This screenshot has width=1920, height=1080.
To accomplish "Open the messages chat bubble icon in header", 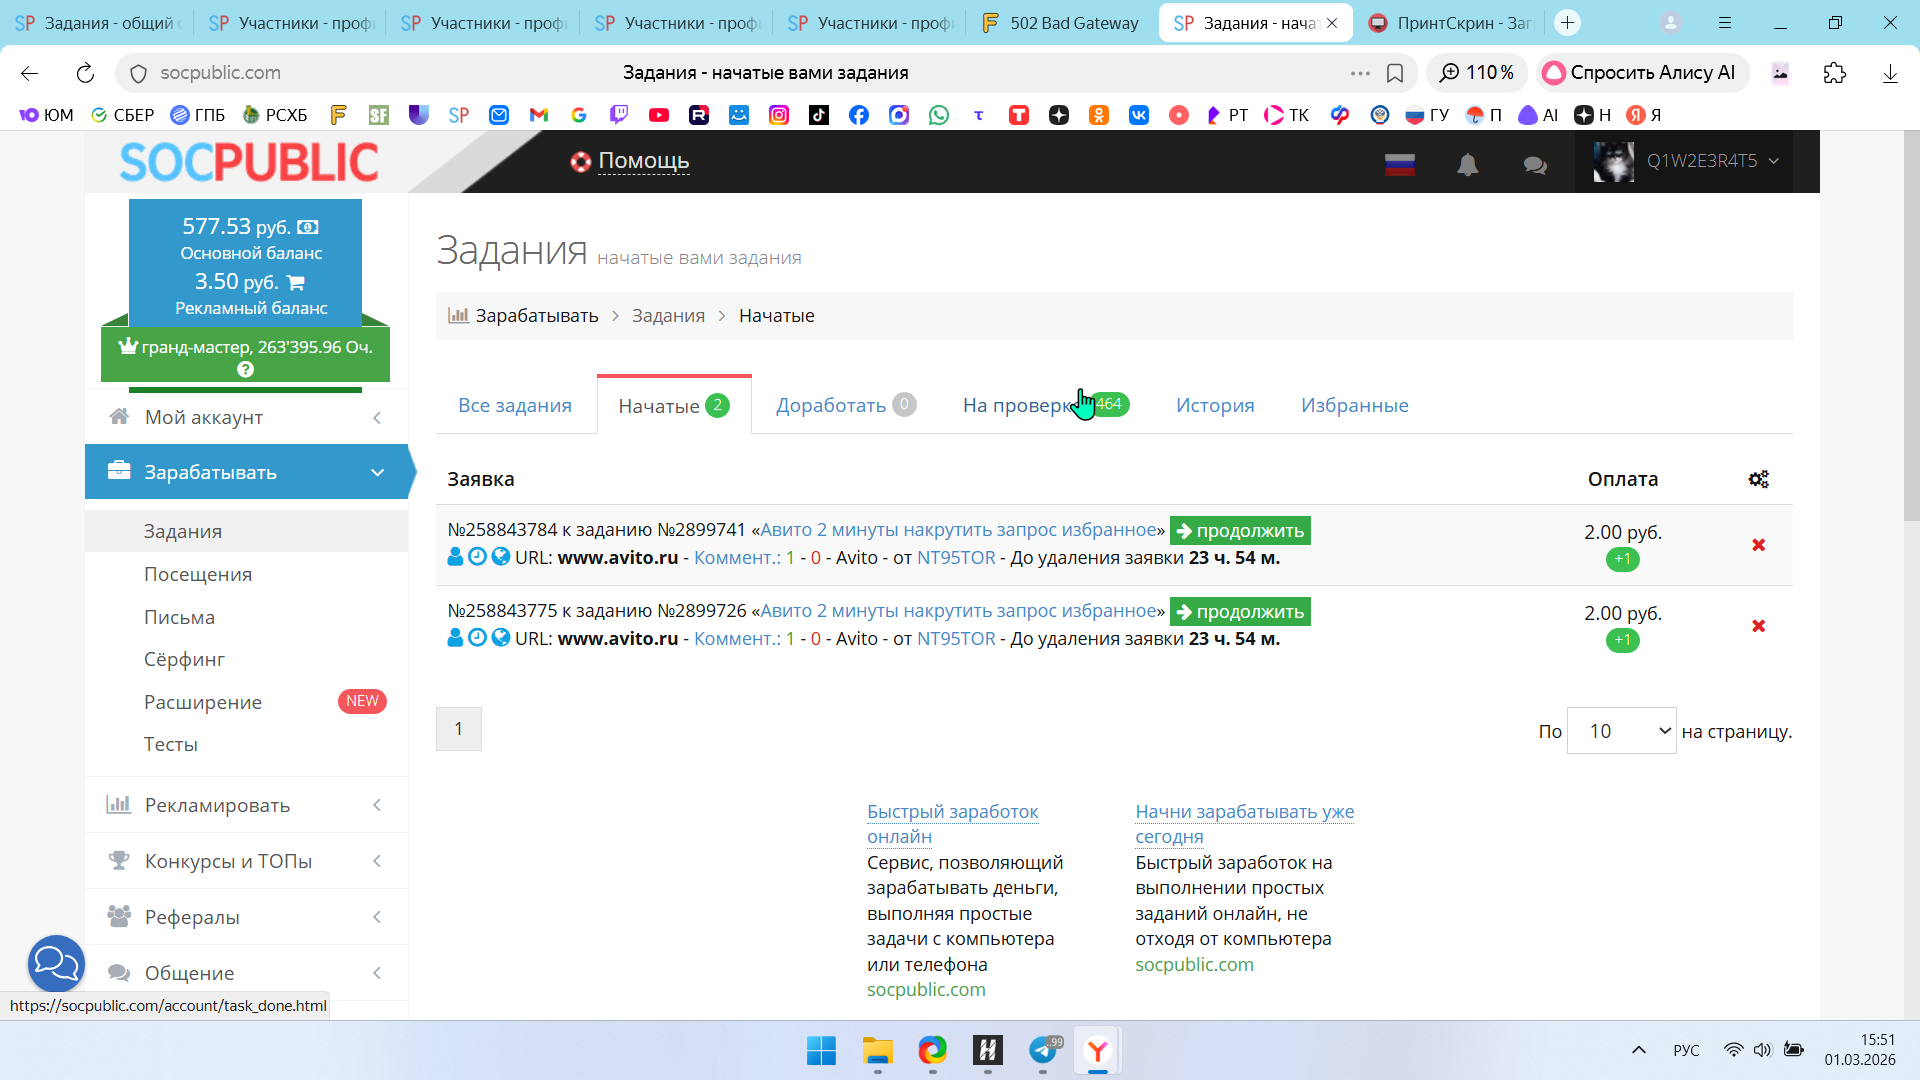I will click(x=1535, y=165).
